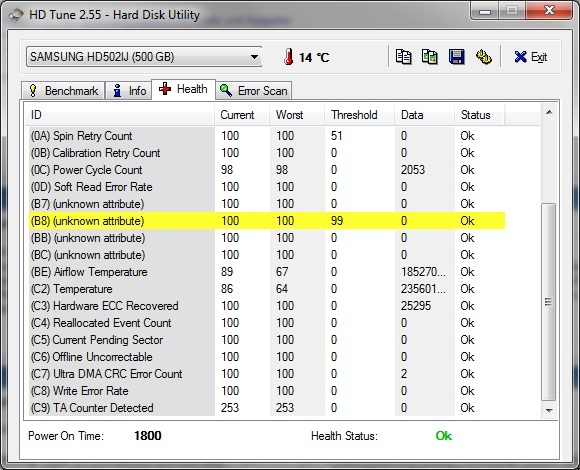The image size is (580, 470).
Task: Select the (C2) Temperature row
Action: point(266,289)
